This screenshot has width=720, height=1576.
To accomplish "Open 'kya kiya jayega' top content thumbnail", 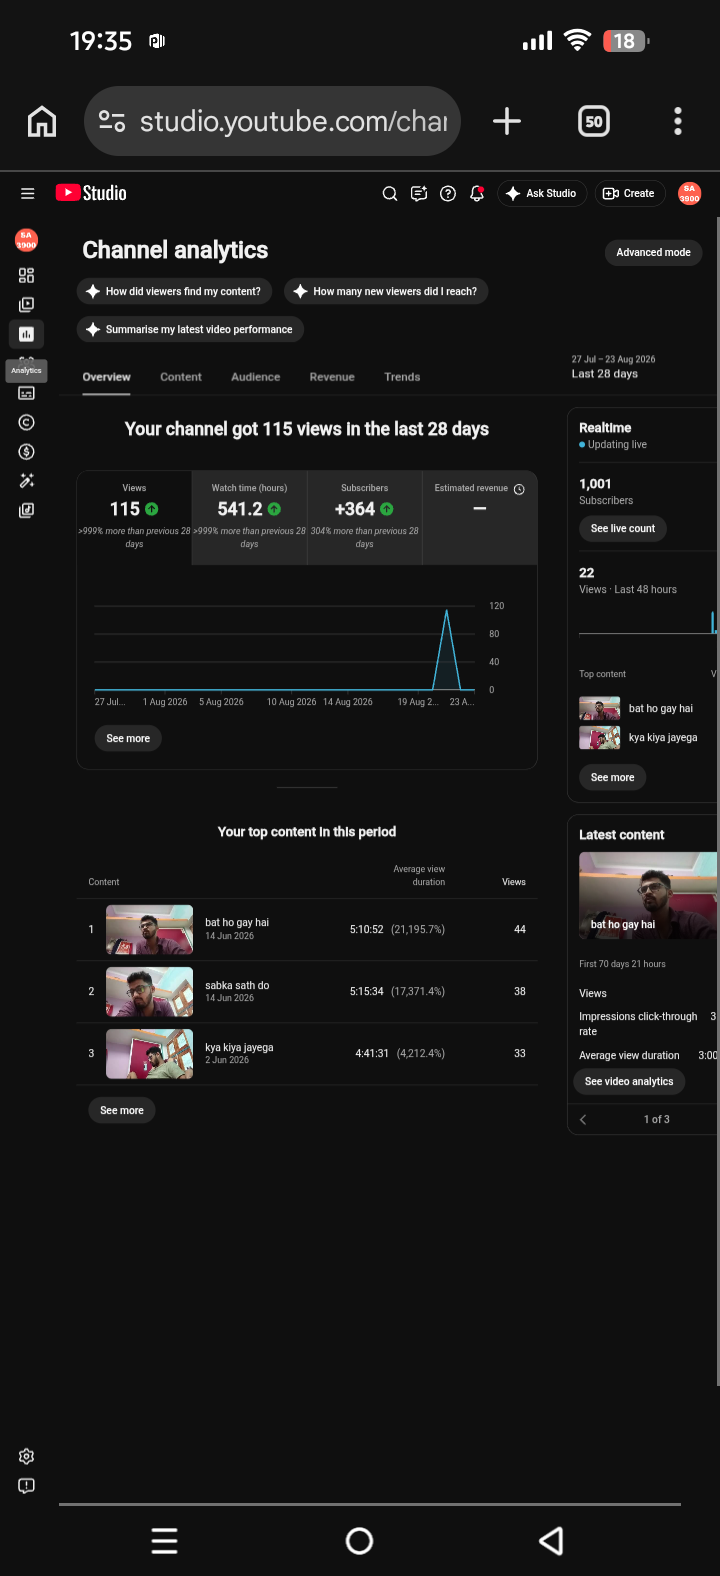I will [x=150, y=1054].
